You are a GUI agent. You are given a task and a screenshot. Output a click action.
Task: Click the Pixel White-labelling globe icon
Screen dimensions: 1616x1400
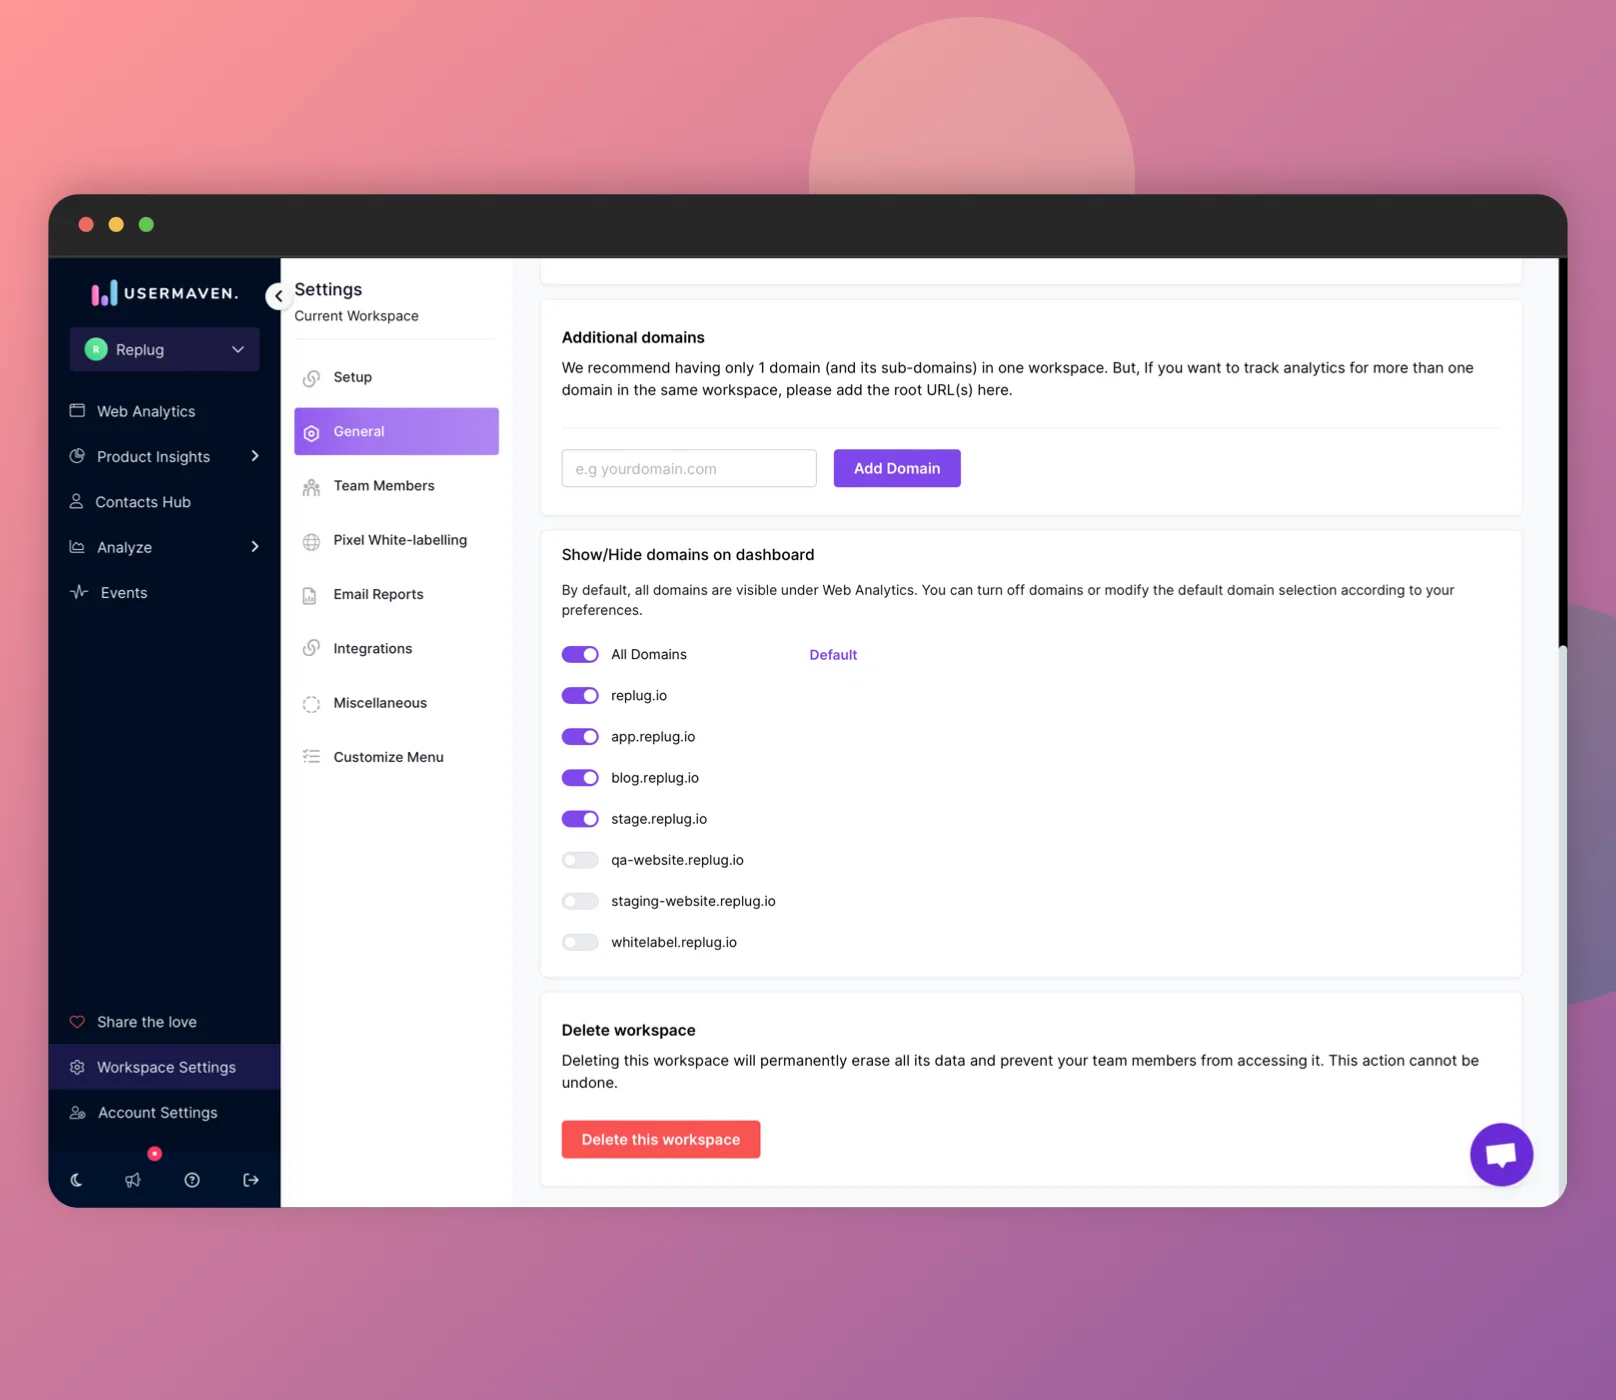click(x=312, y=541)
